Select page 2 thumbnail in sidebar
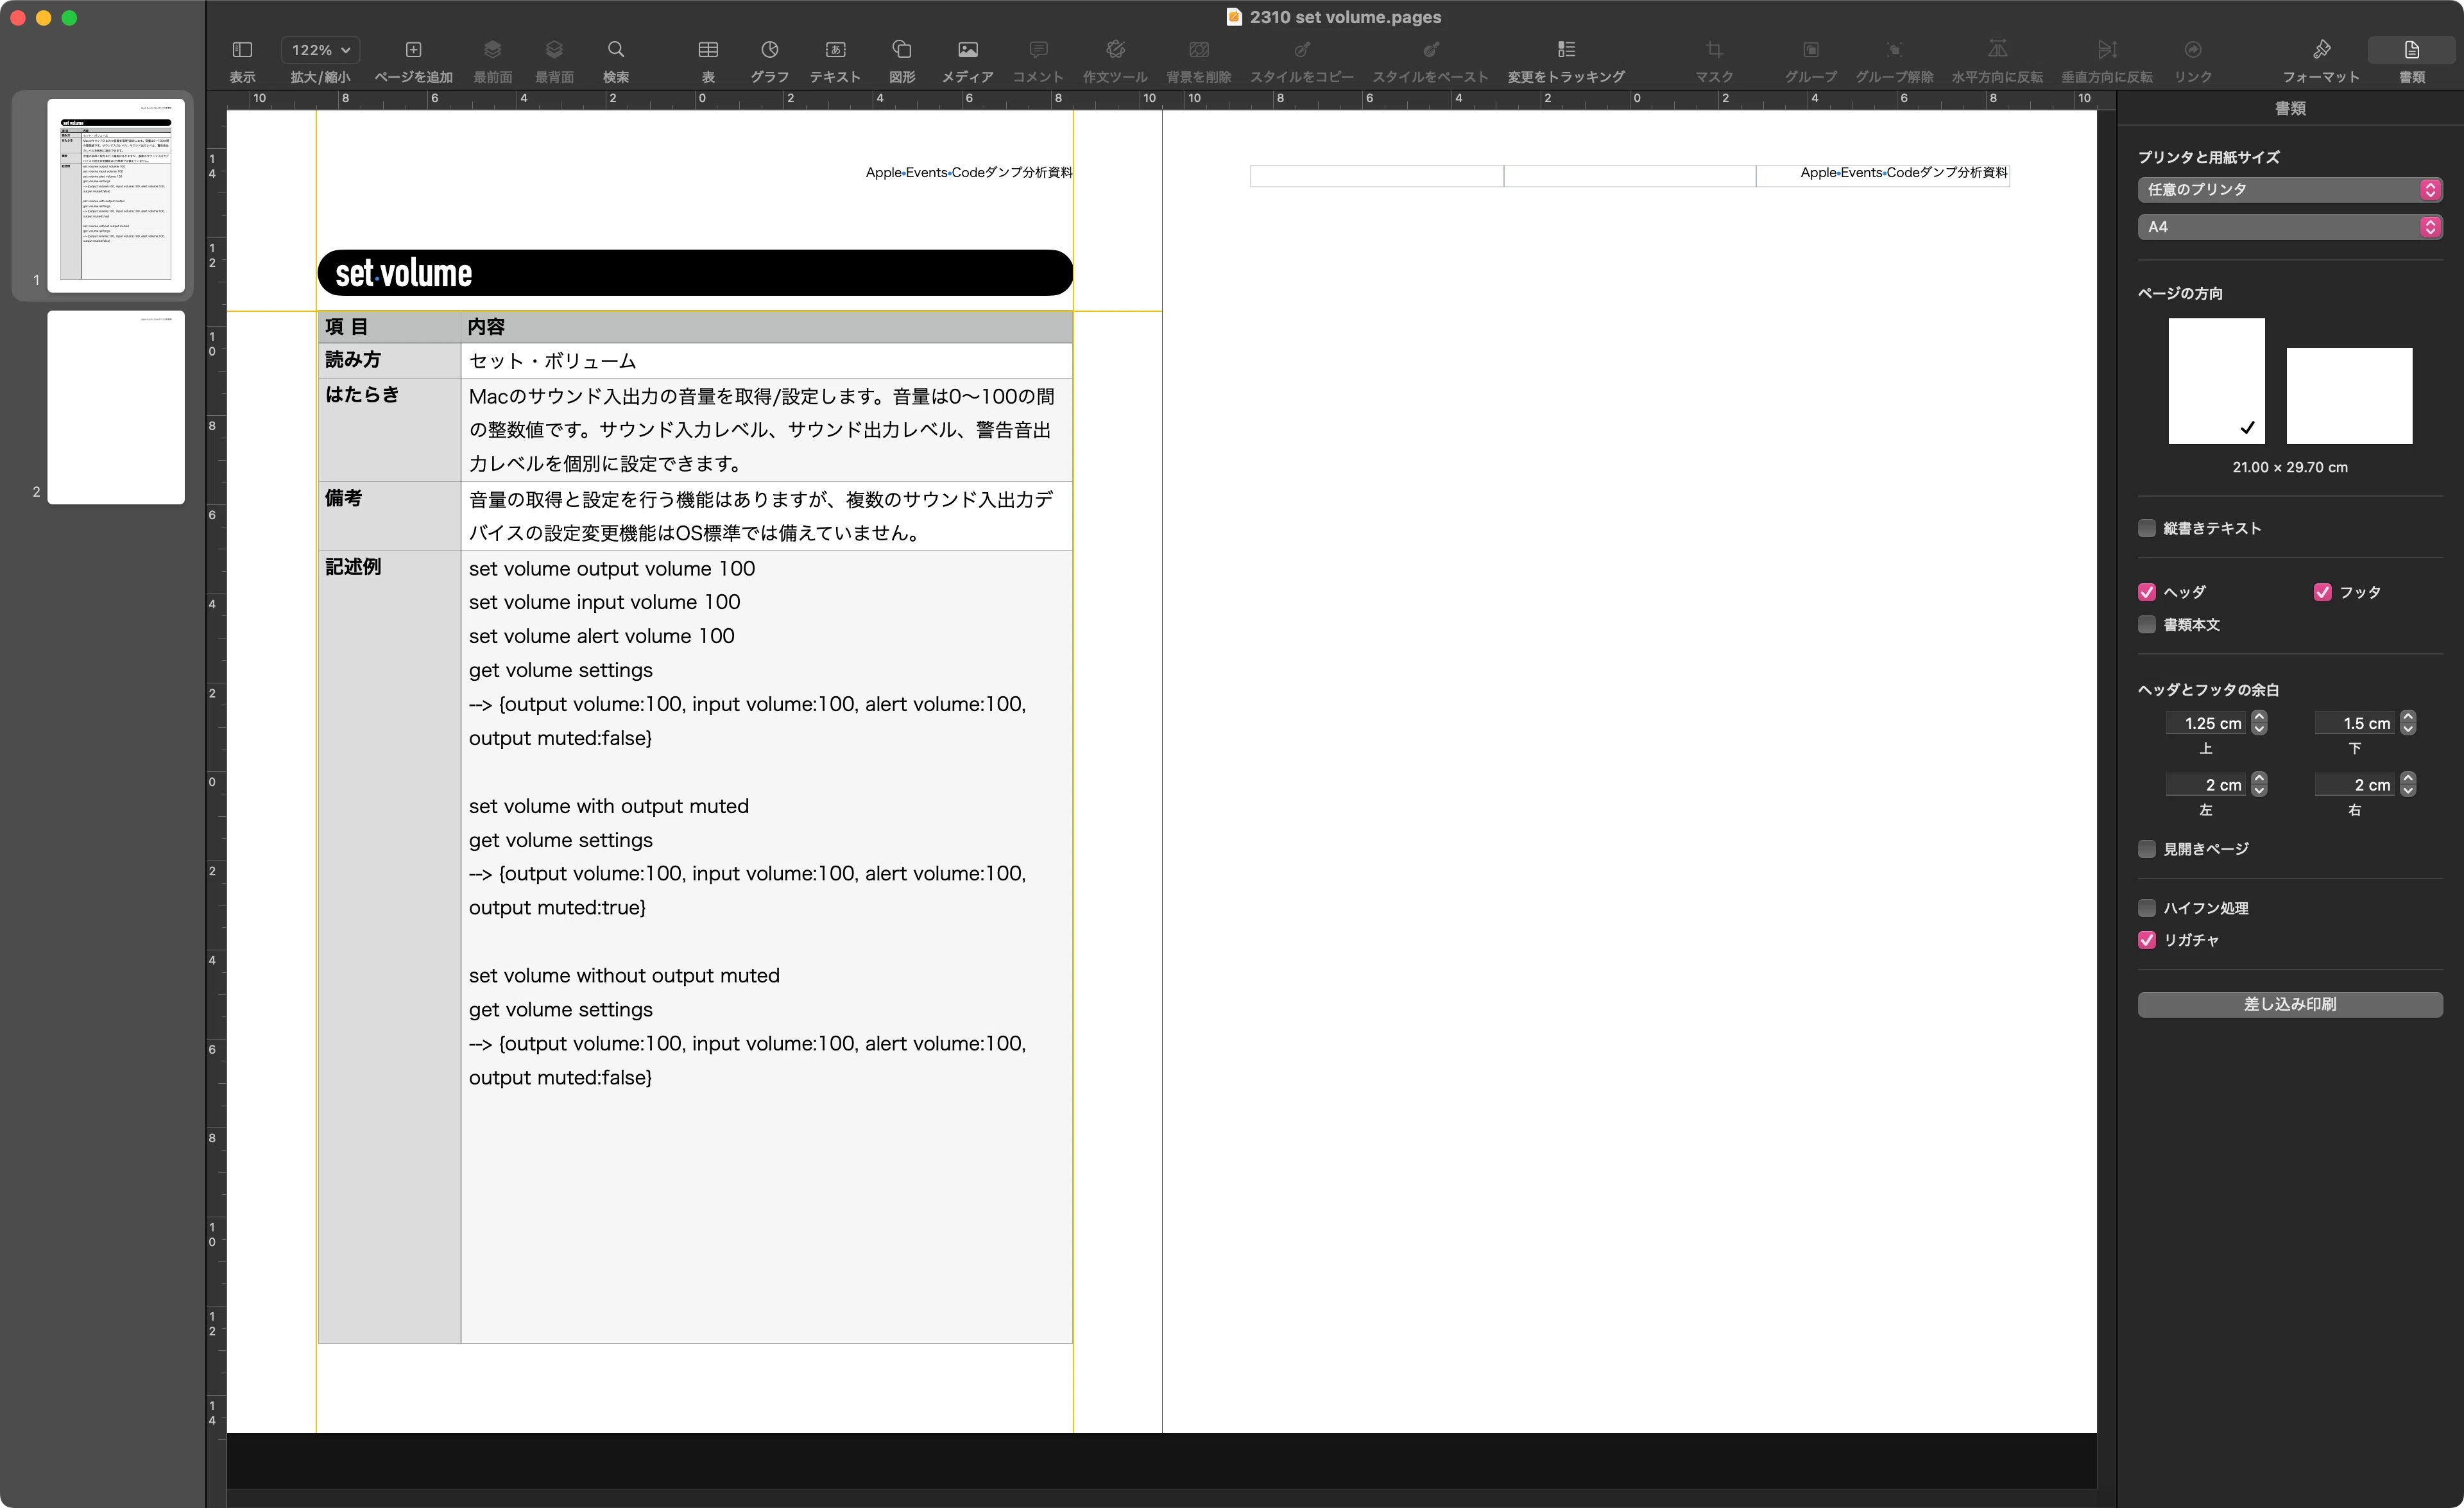The width and height of the screenshot is (2464, 1508). pyautogui.click(x=116, y=407)
